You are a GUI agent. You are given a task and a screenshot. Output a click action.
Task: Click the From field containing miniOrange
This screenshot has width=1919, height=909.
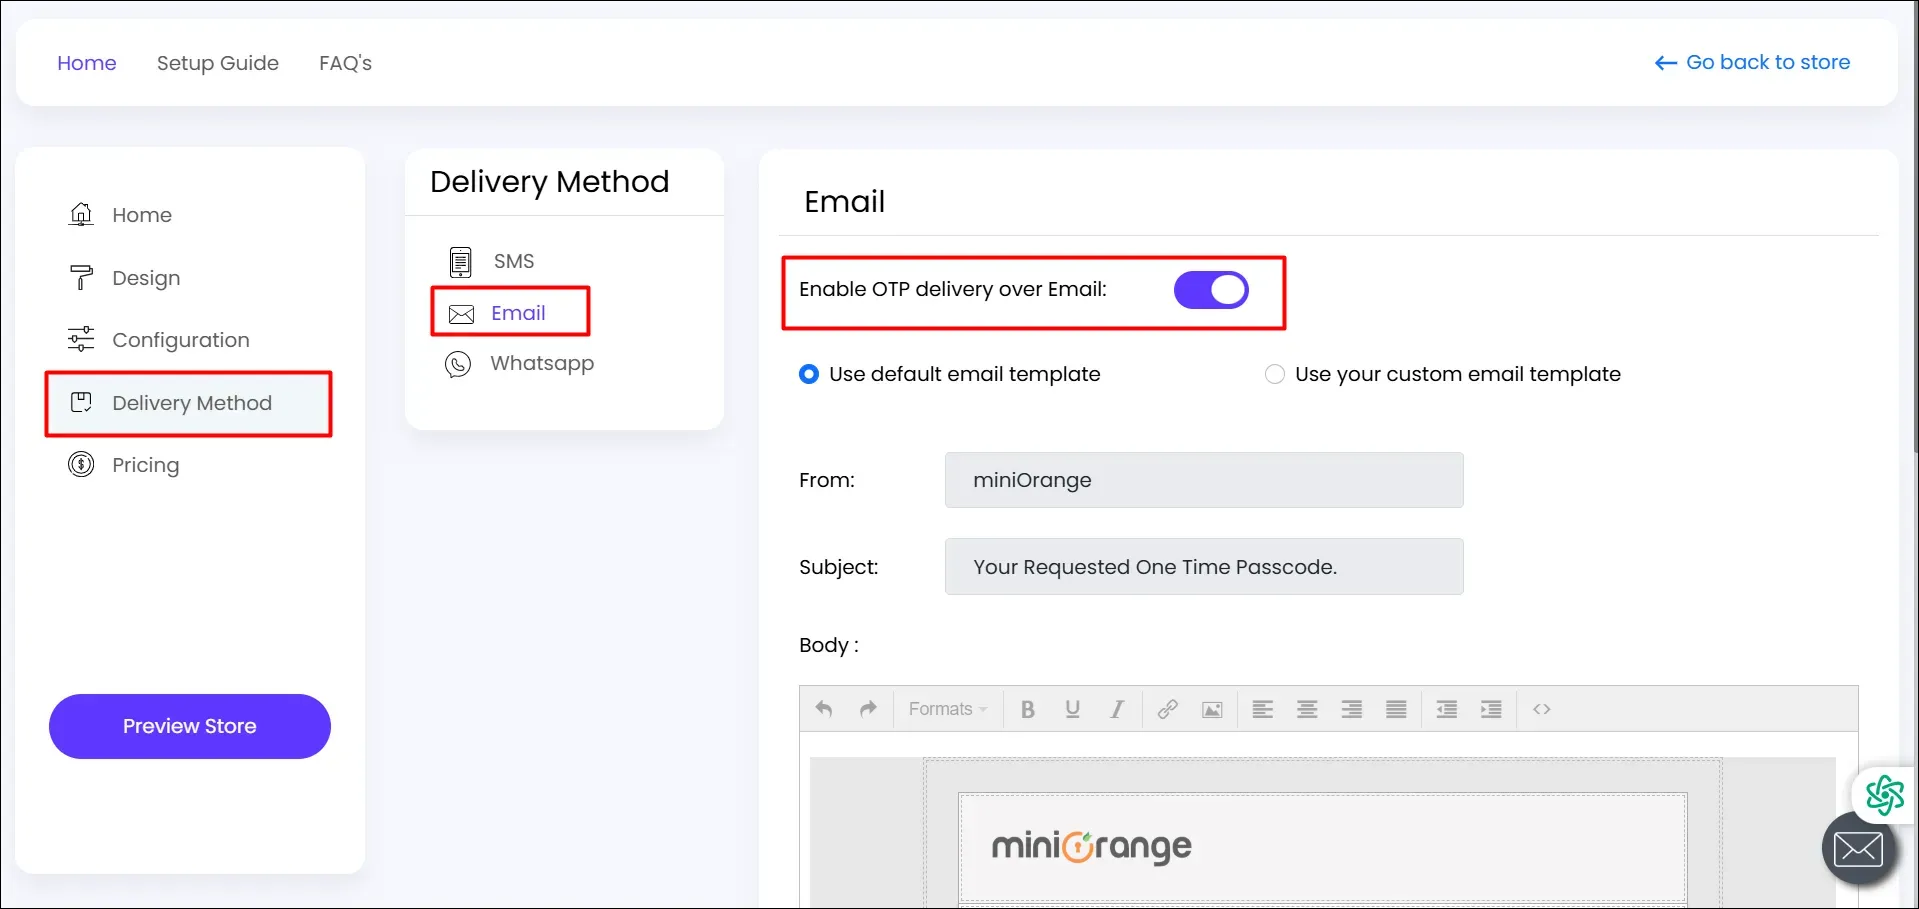click(x=1204, y=480)
